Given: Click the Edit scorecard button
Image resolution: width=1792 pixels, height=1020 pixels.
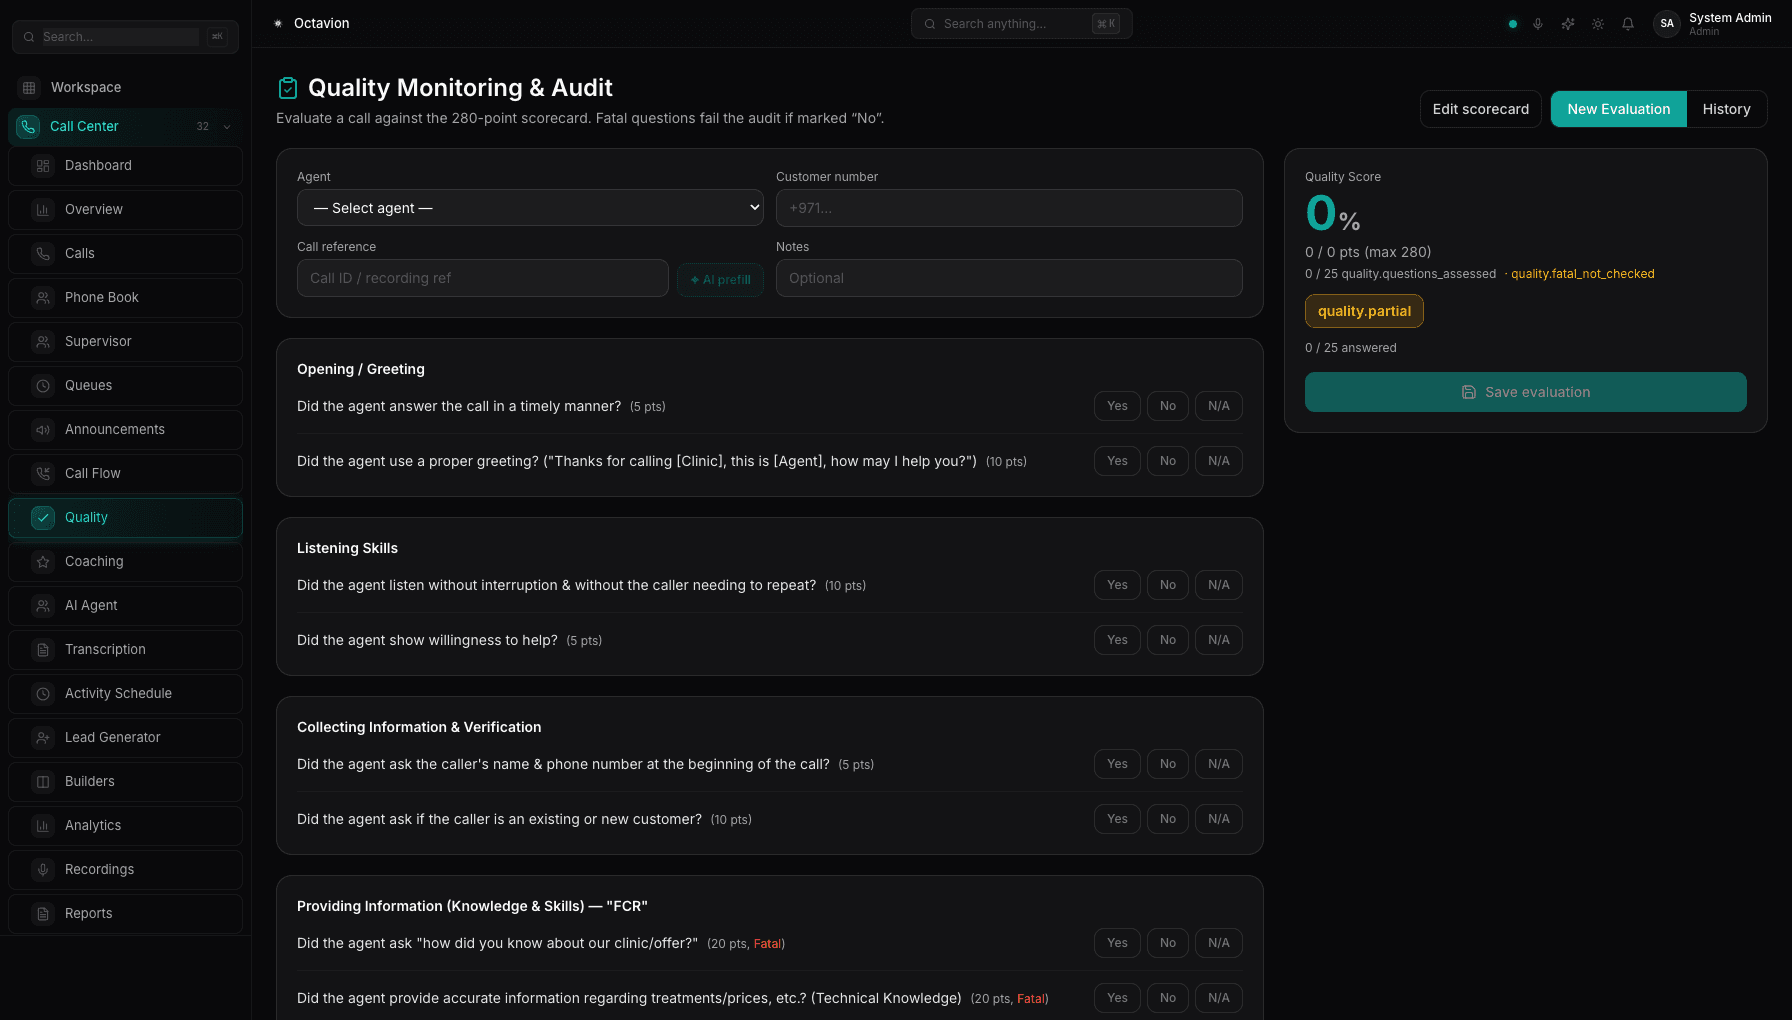Looking at the screenshot, I should tap(1480, 109).
